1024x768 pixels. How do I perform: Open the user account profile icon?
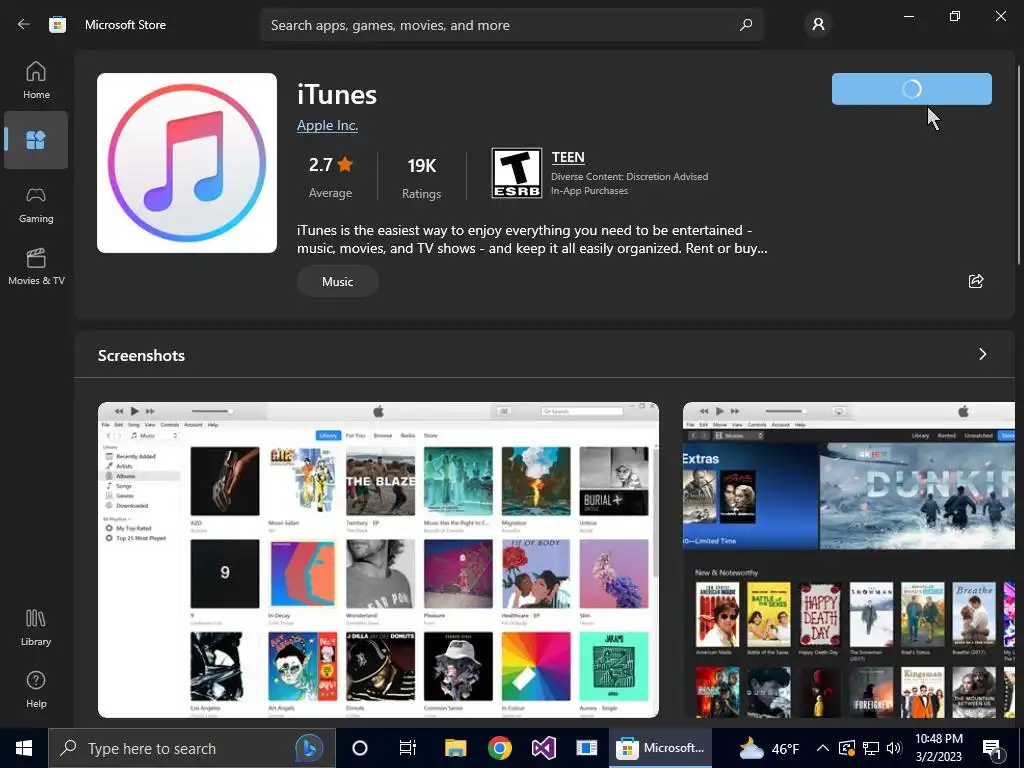click(818, 25)
